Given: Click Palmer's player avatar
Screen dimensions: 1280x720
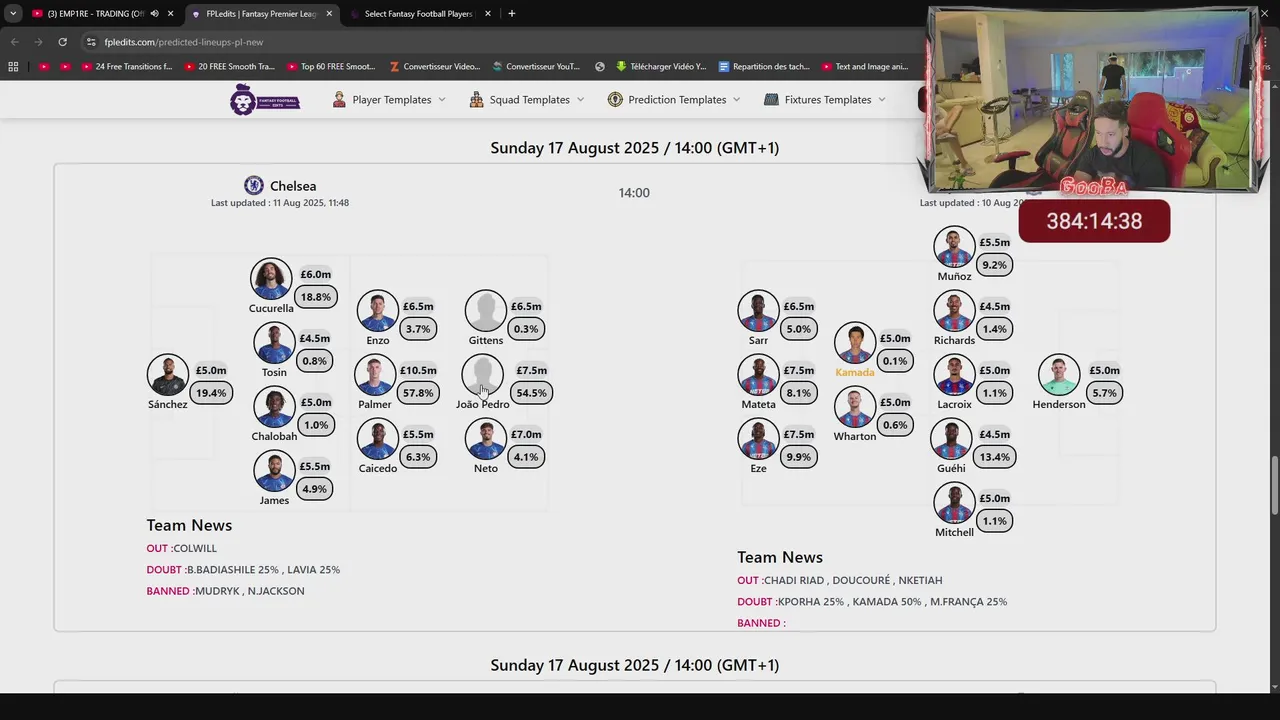Looking at the screenshot, I should tap(375, 375).
